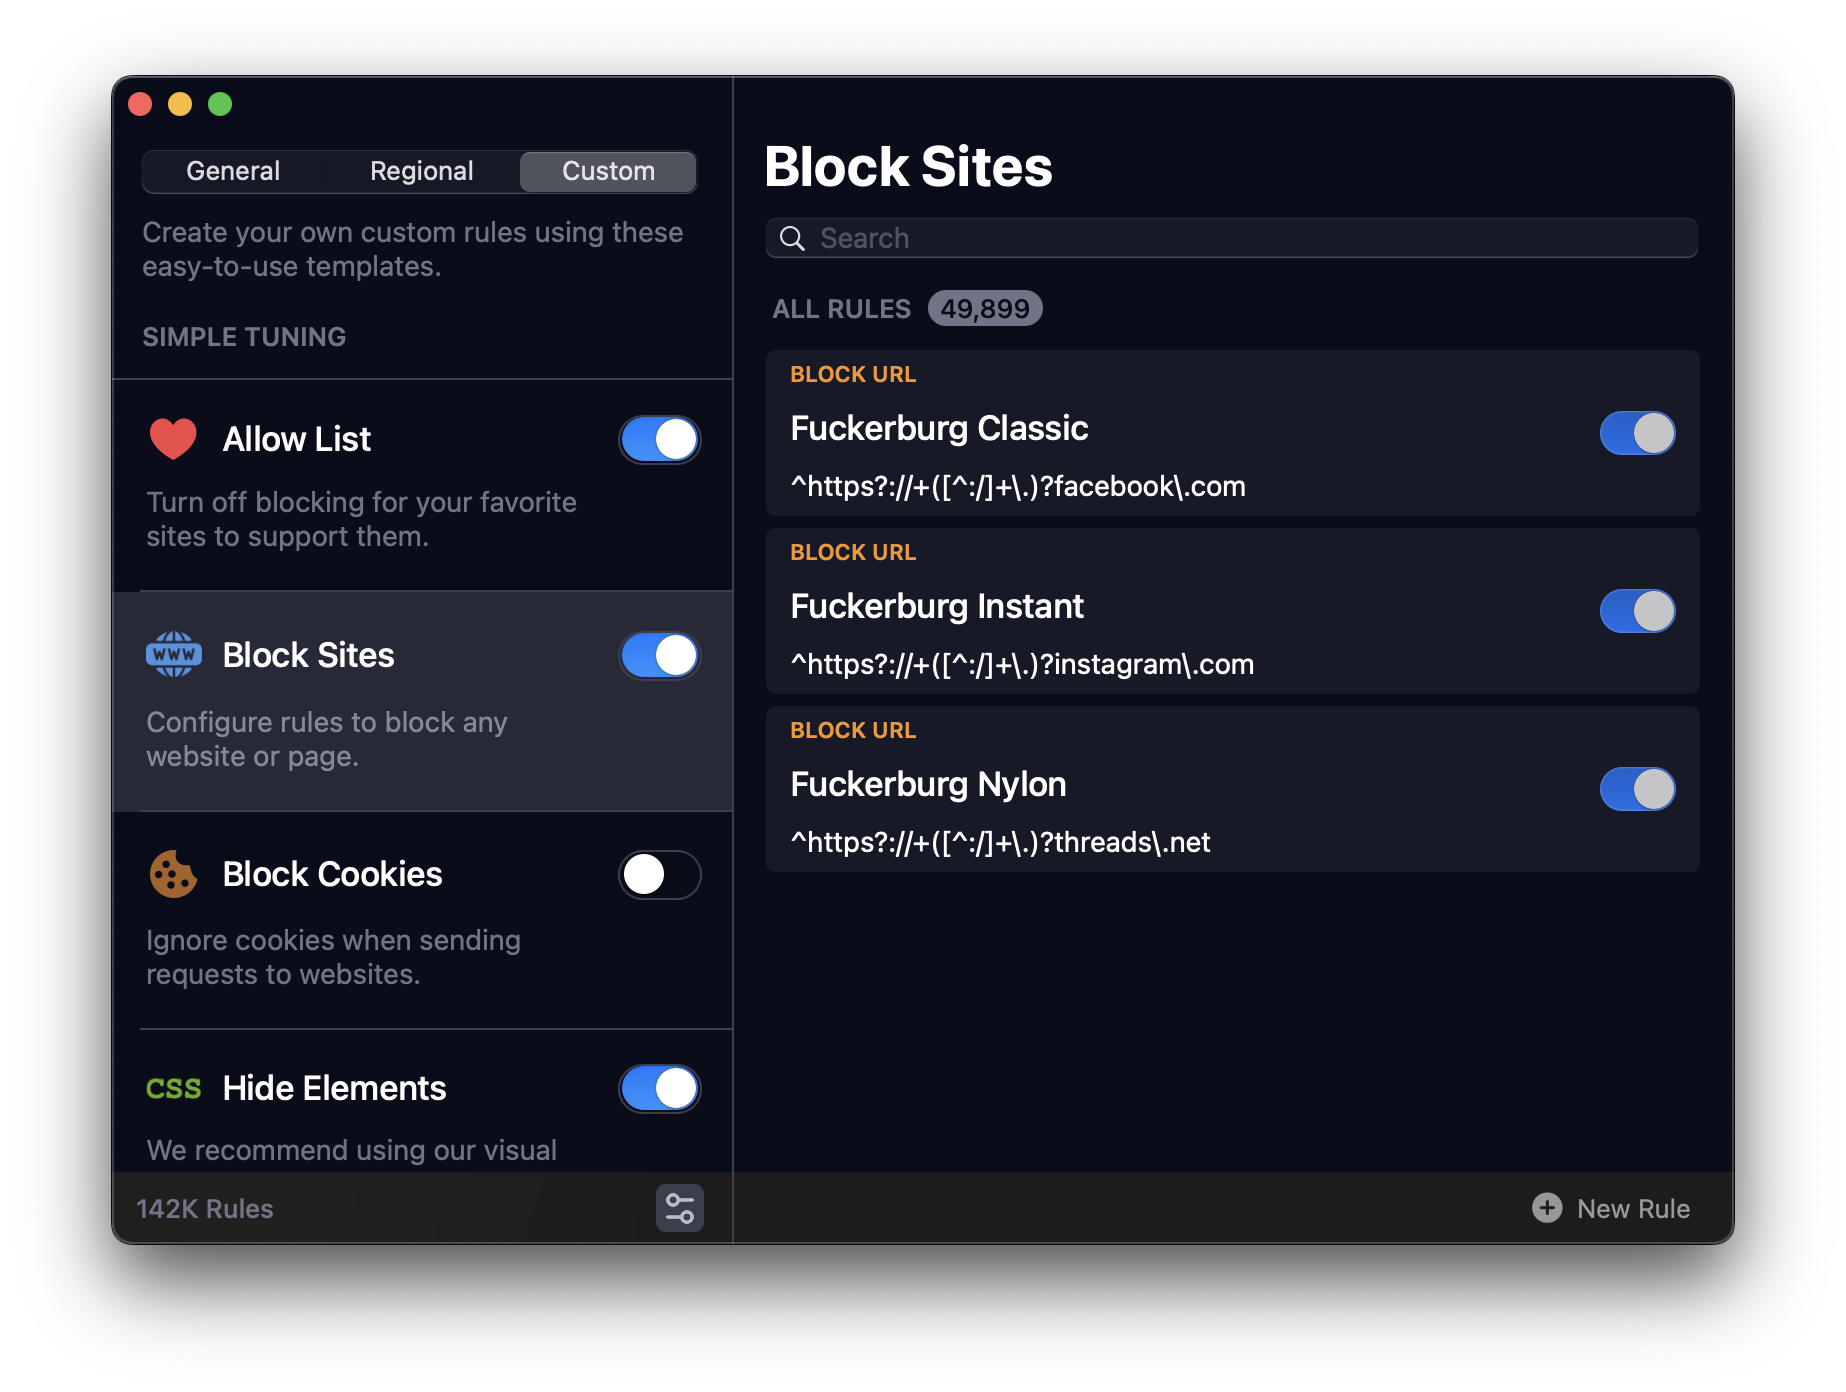1846x1392 pixels.
Task: Open the Block Cookies section title
Action: [333, 874]
